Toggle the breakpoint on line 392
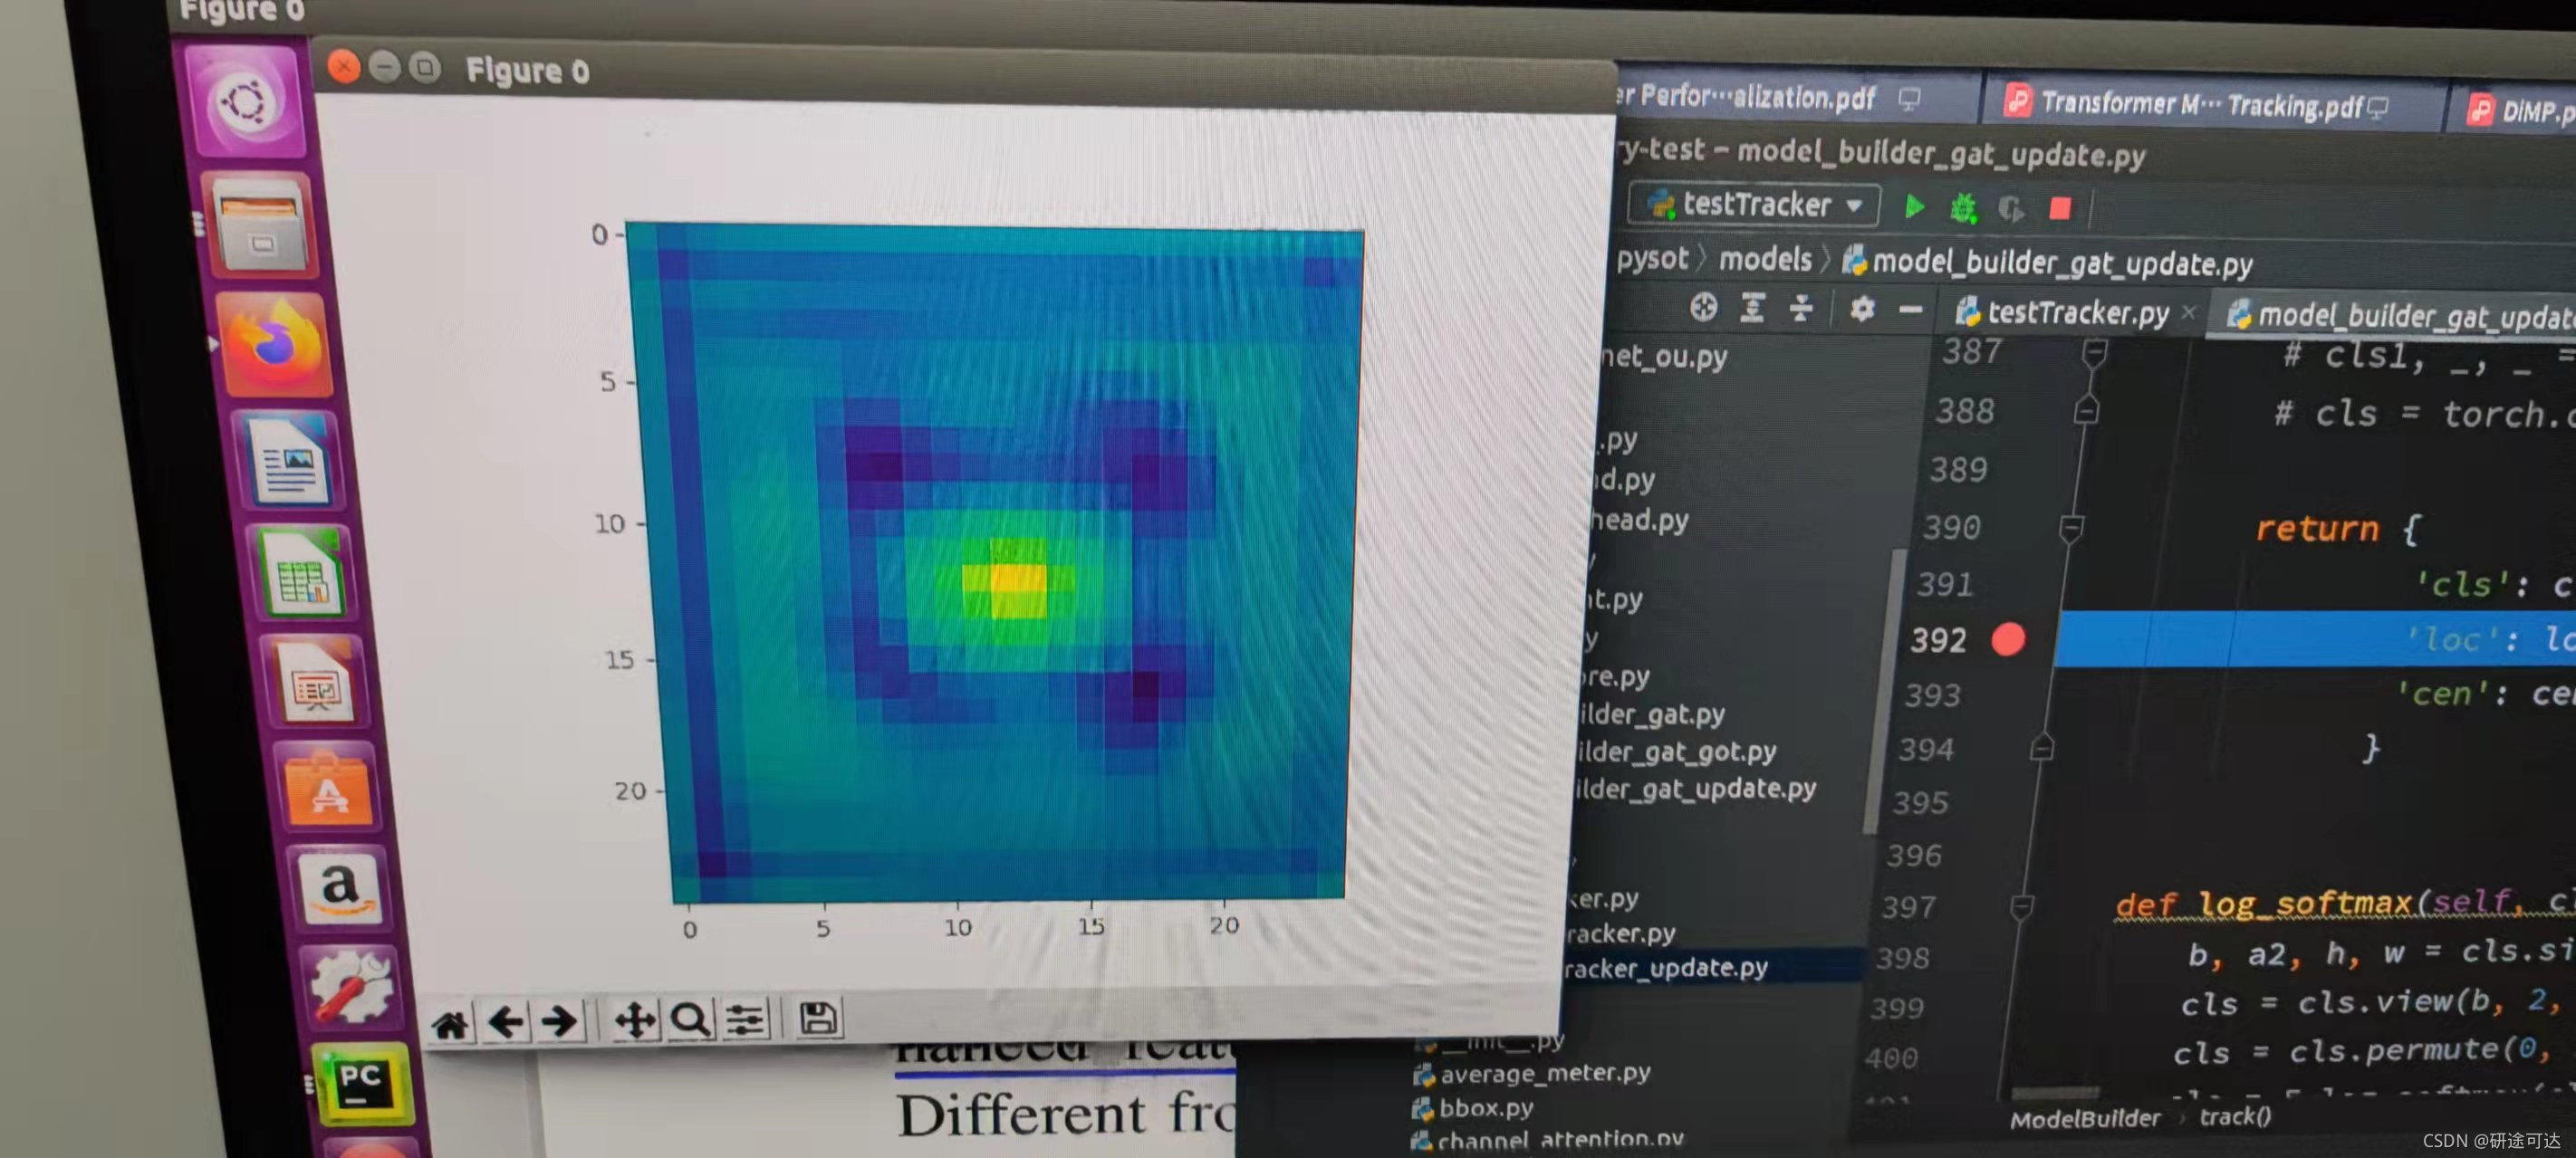The height and width of the screenshot is (1158, 2576). click(x=2008, y=639)
